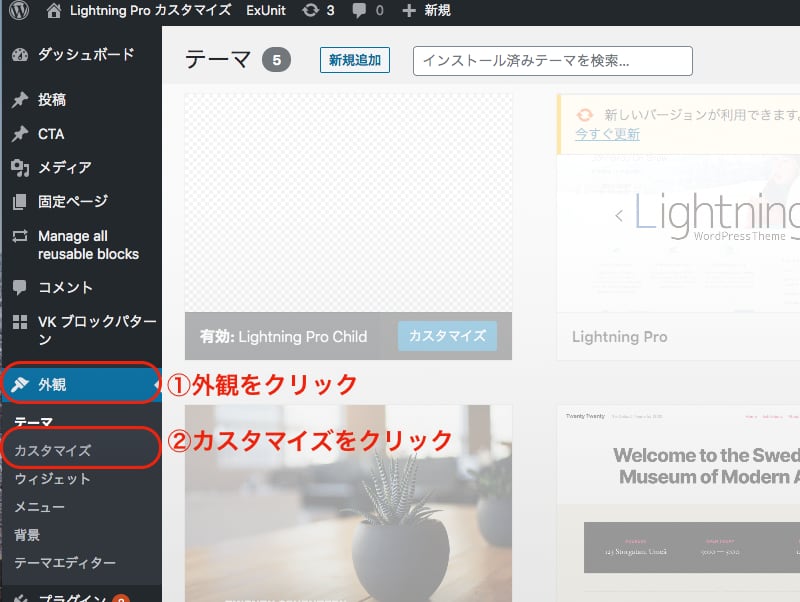
Task: Click the Lightning Pro theme name
Action: (619, 337)
